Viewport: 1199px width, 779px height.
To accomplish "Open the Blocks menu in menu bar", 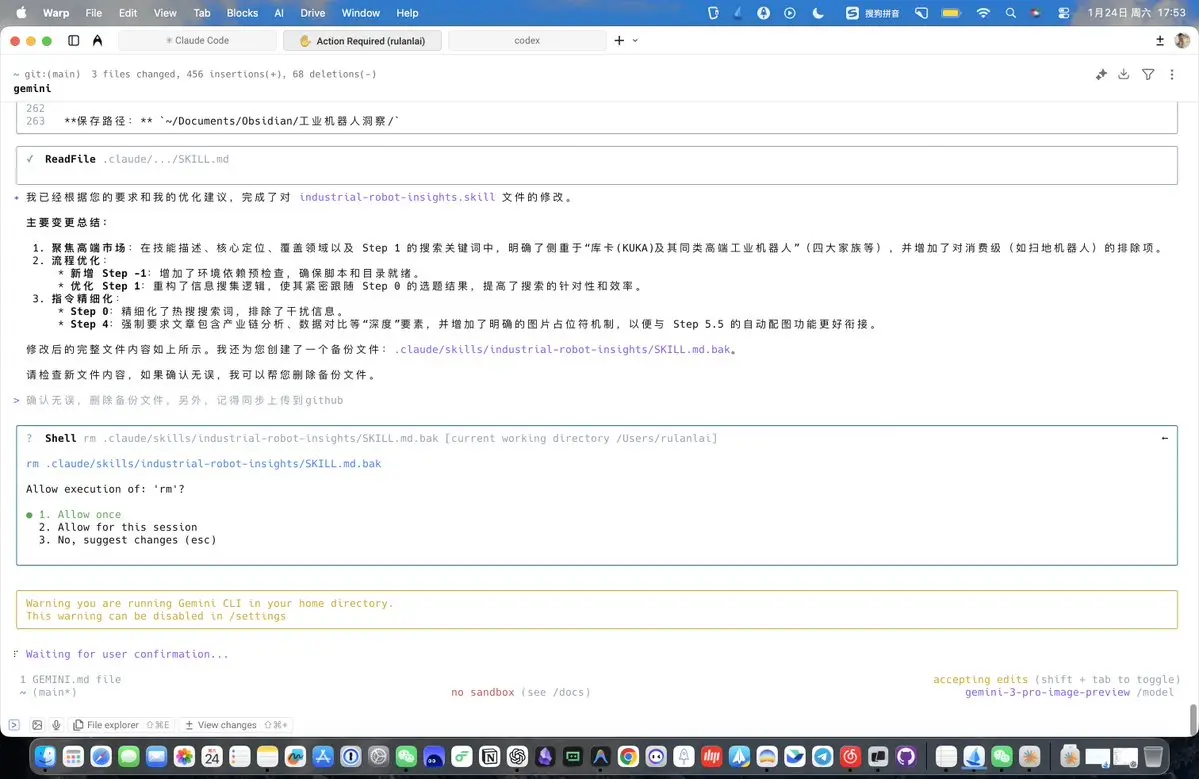I will (x=242, y=13).
